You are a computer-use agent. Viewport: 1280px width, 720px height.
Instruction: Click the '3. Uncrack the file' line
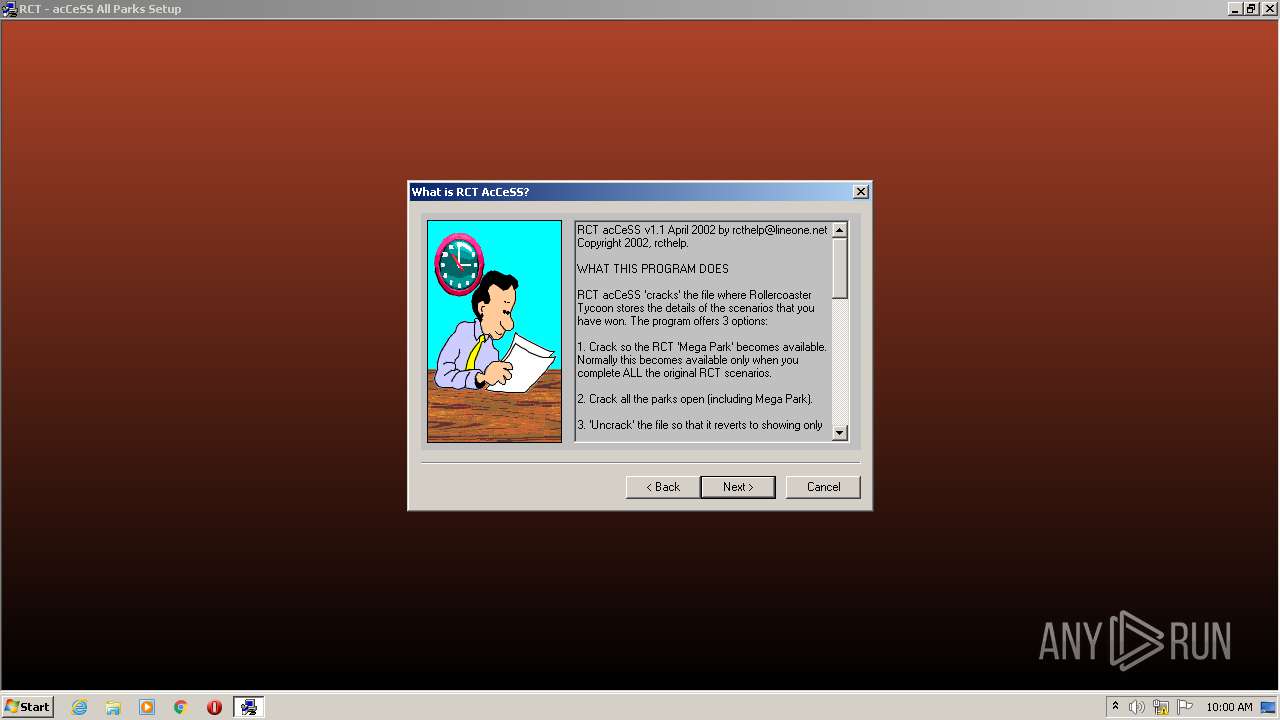(700, 425)
